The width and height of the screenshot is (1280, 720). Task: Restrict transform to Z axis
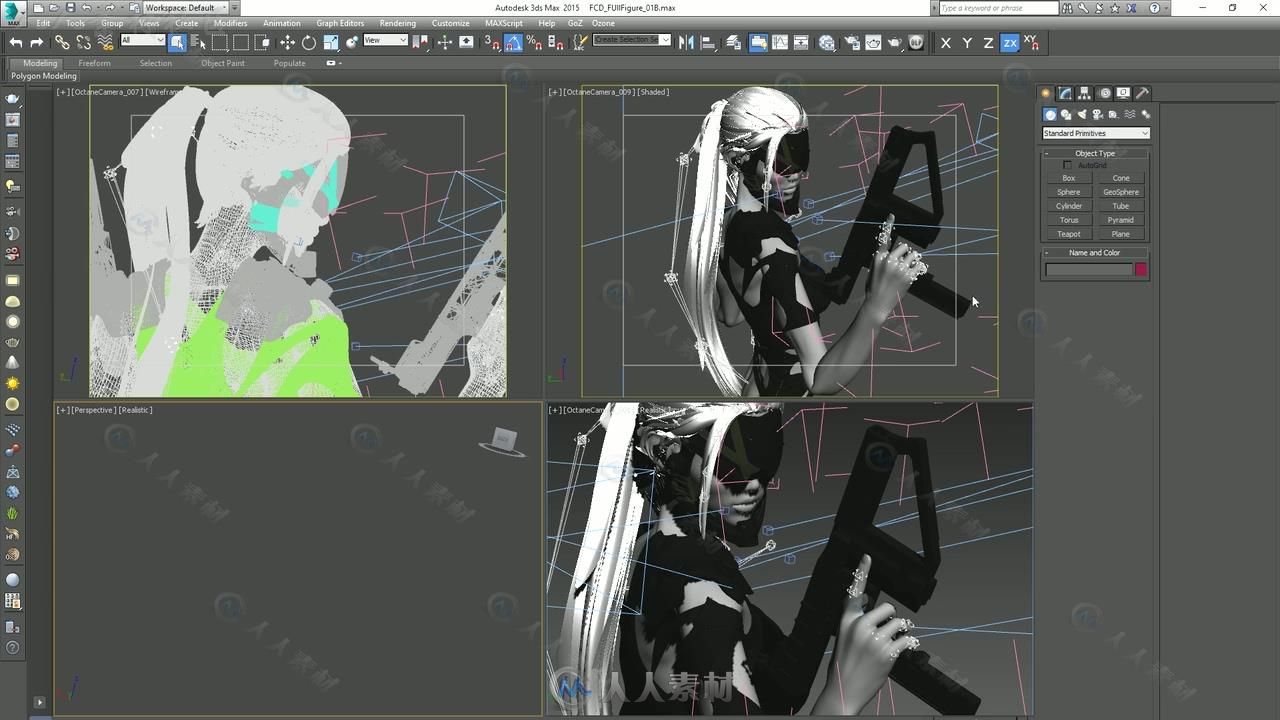[989, 42]
